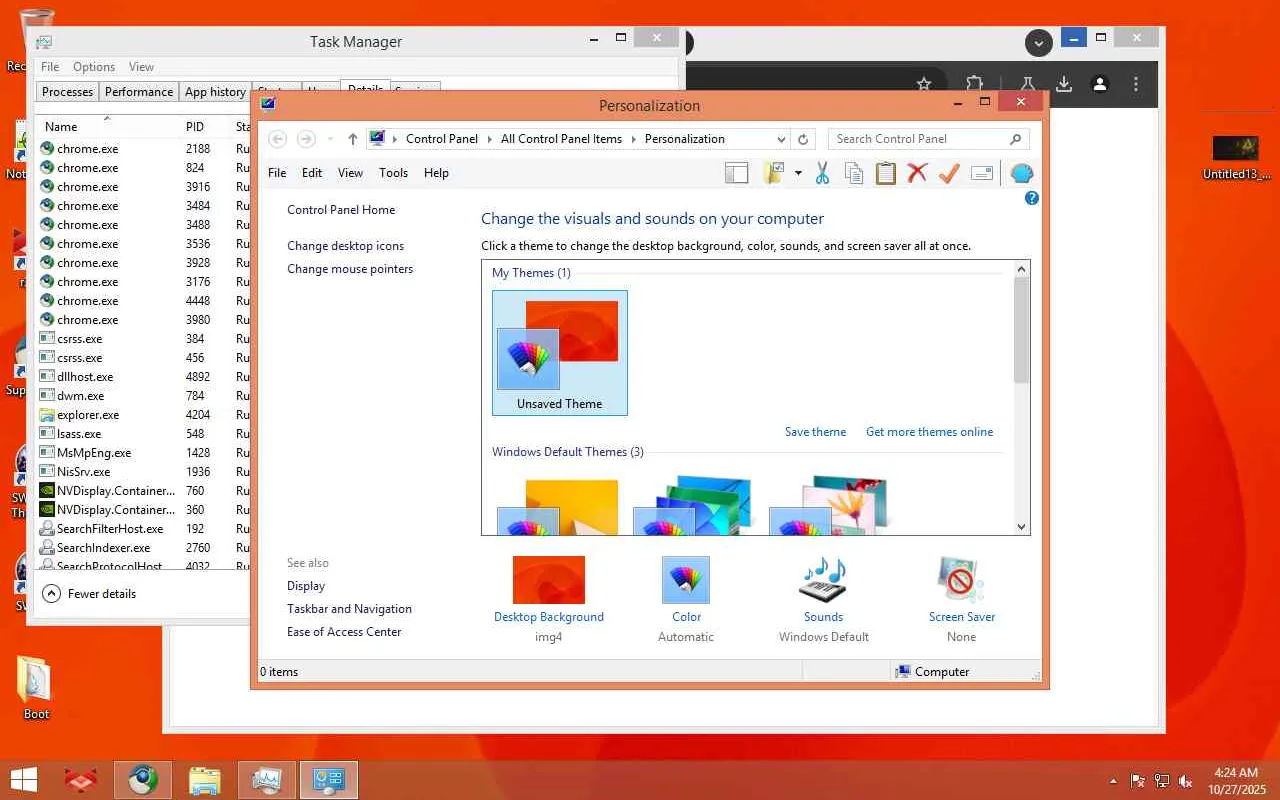The width and height of the screenshot is (1280, 800).
Task: Focus the Search Control Panel field
Action: tap(929, 139)
